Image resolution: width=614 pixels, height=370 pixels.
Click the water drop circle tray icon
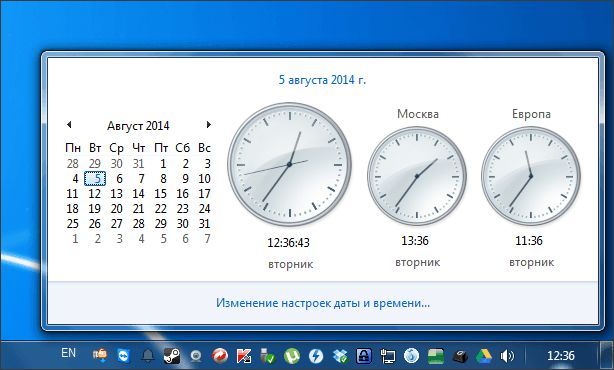tap(412, 356)
